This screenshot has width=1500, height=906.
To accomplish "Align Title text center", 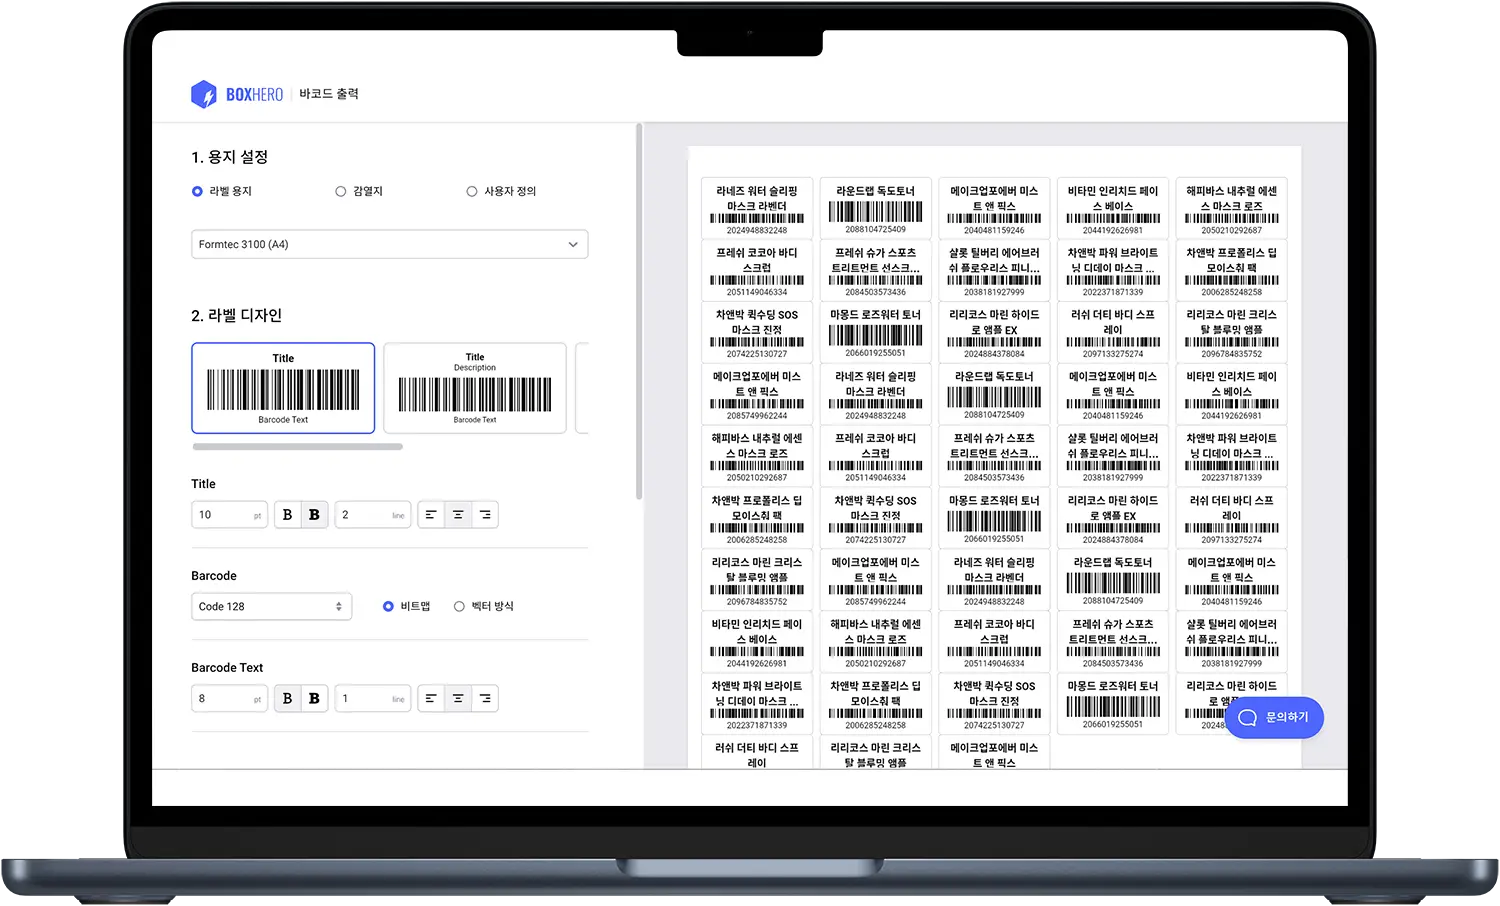I will click(458, 514).
